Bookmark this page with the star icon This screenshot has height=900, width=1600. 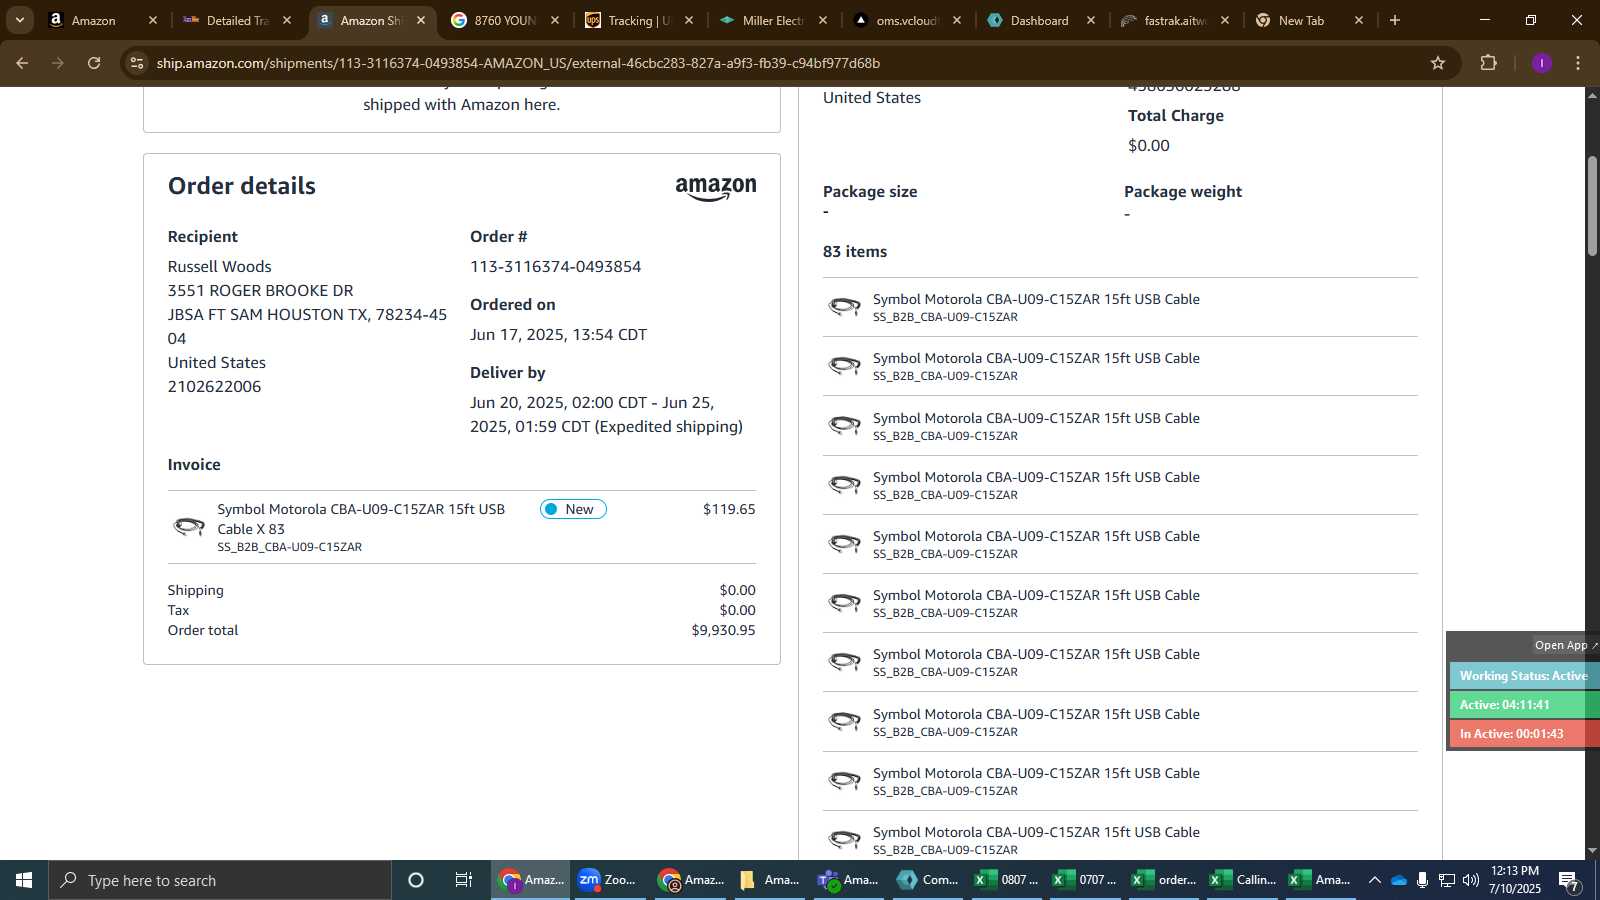(1438, 63)
